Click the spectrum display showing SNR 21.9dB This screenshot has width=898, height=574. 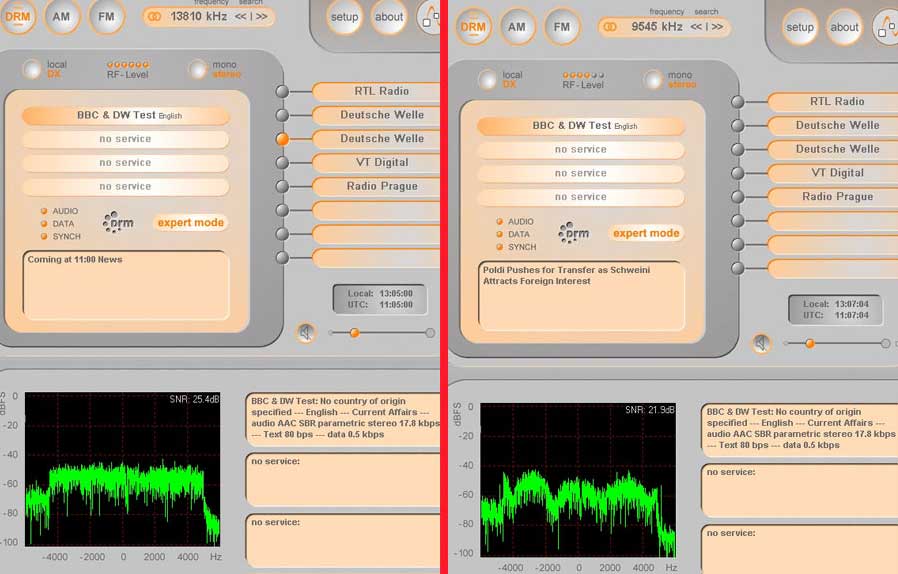point(578,480)
